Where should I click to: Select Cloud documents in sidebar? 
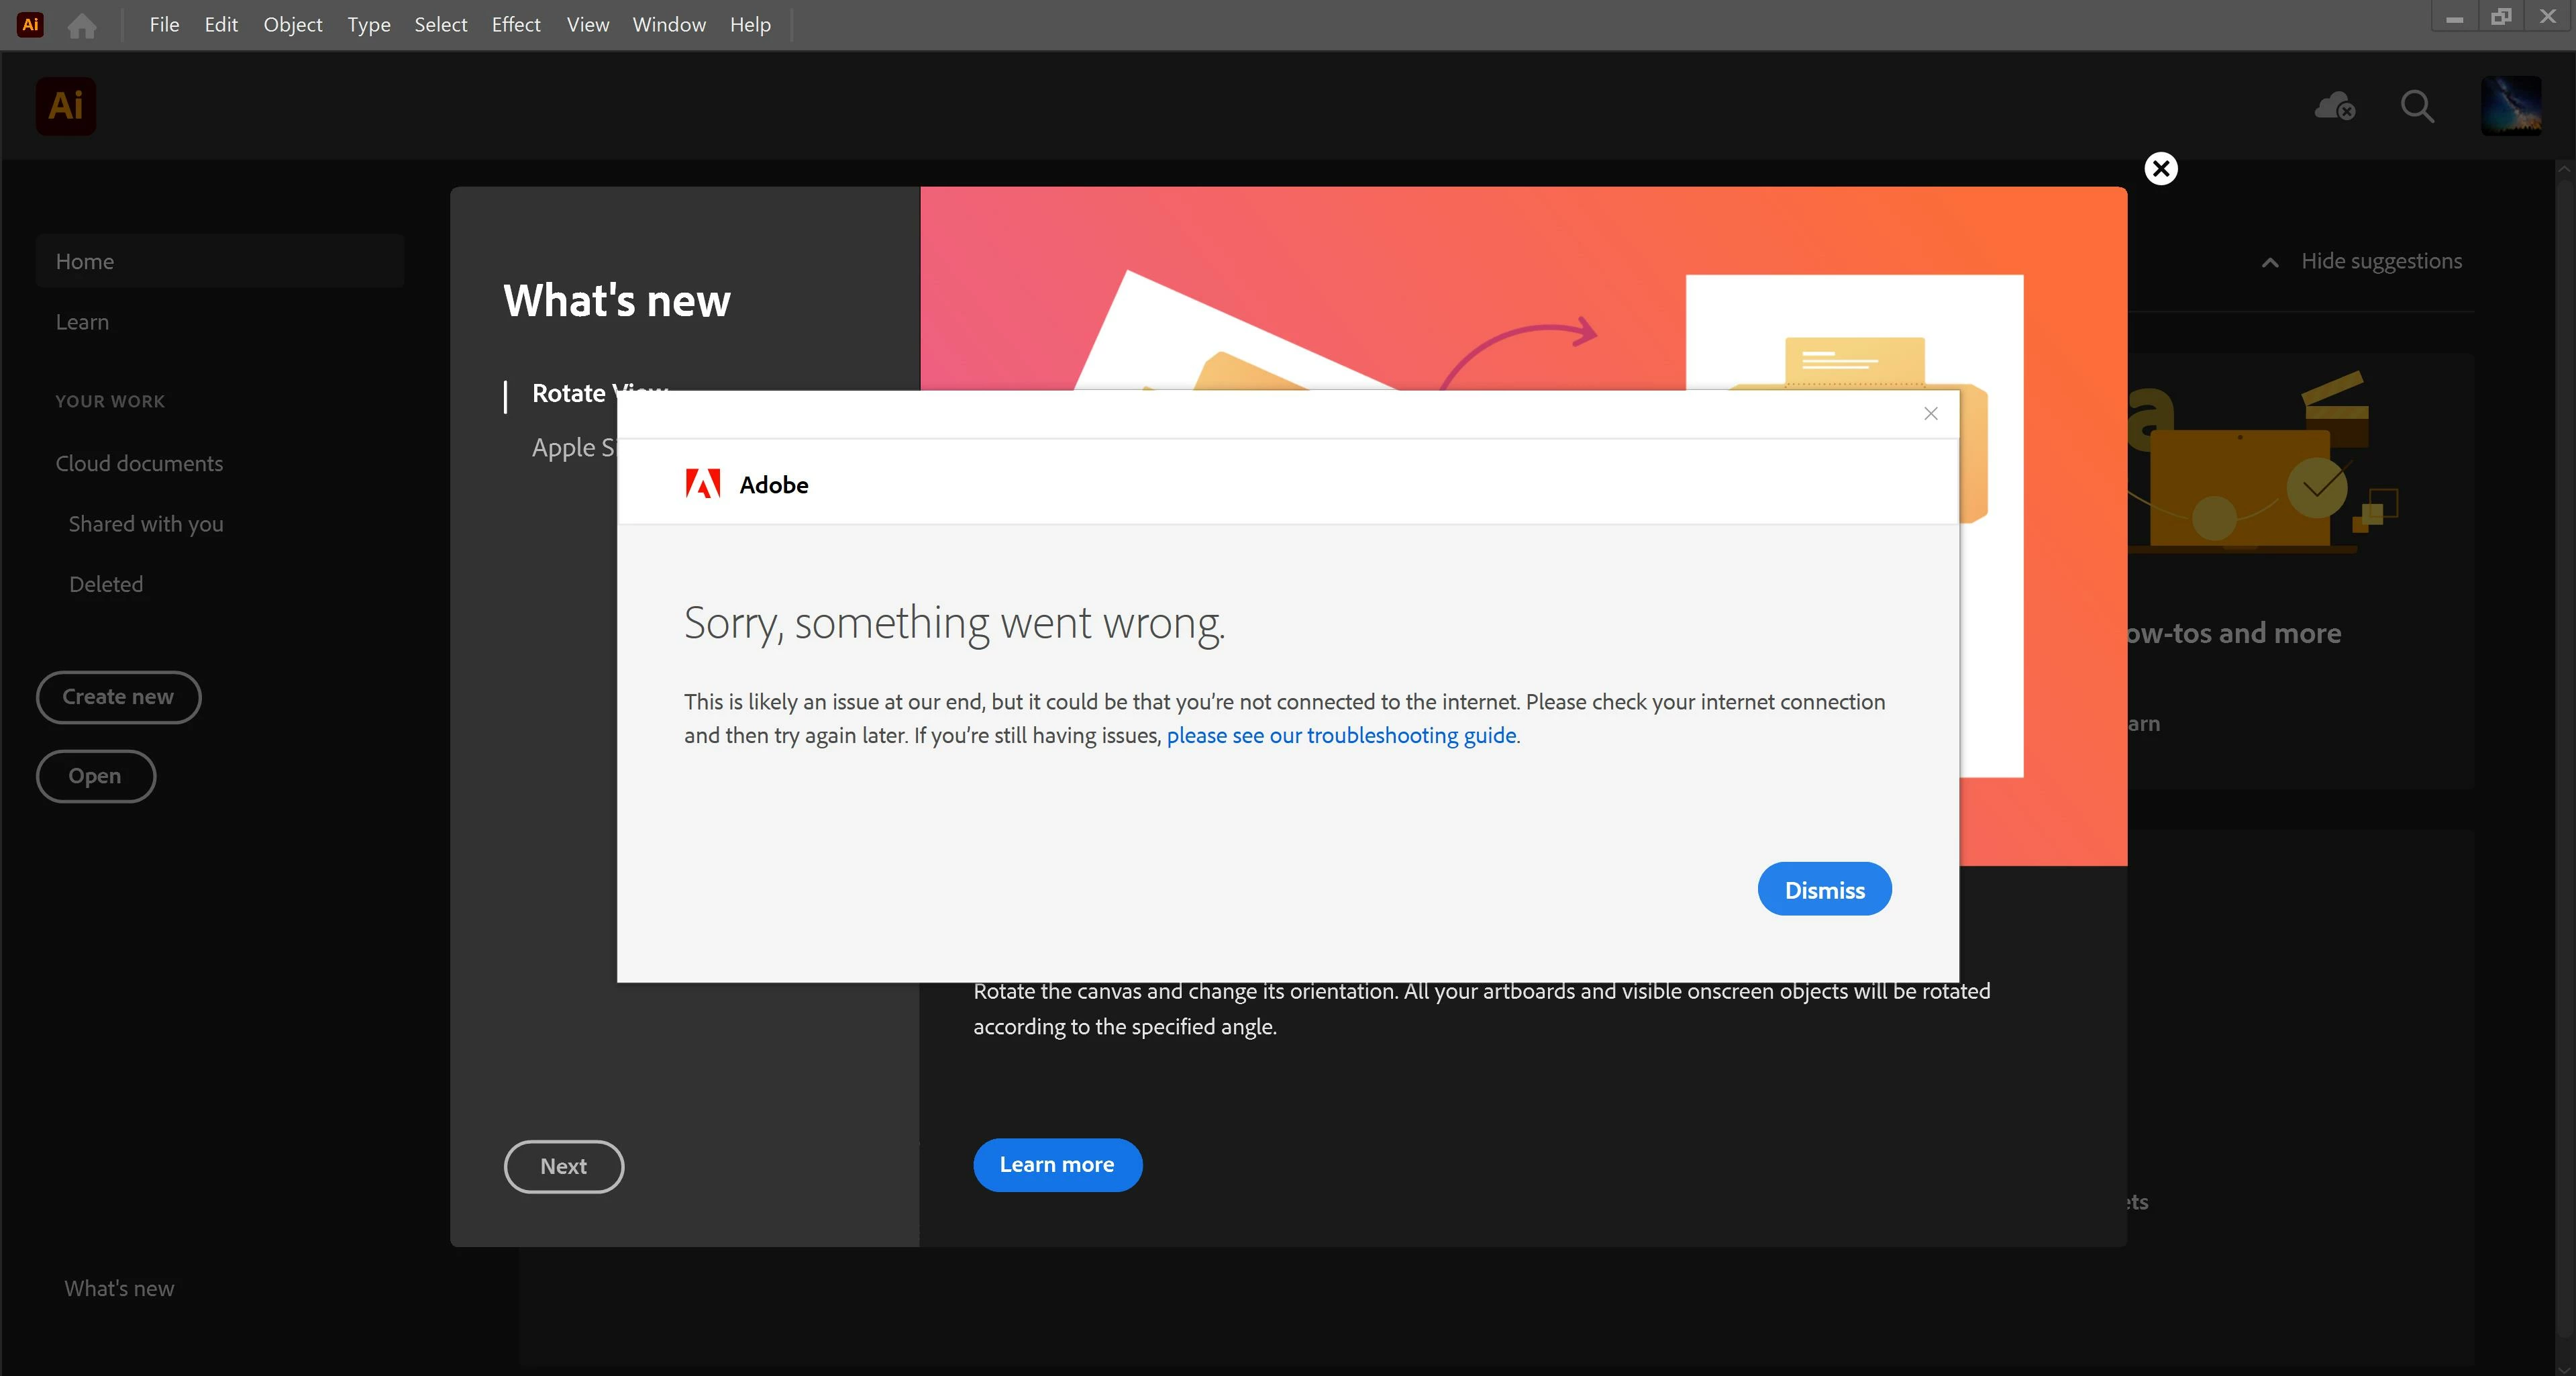pos(139,463)
